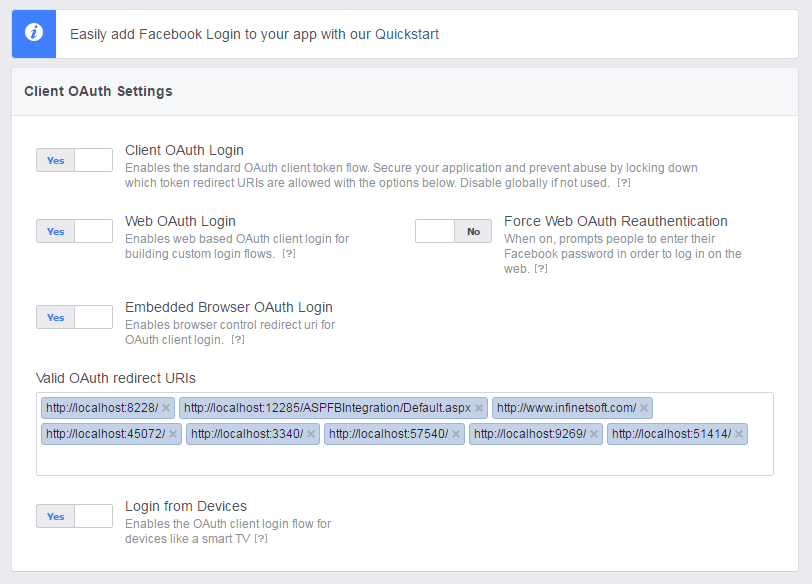812x584 pixels.
Task: Remove http://localhost:8228/ redirect URI
Action: [x=166, y=408]
